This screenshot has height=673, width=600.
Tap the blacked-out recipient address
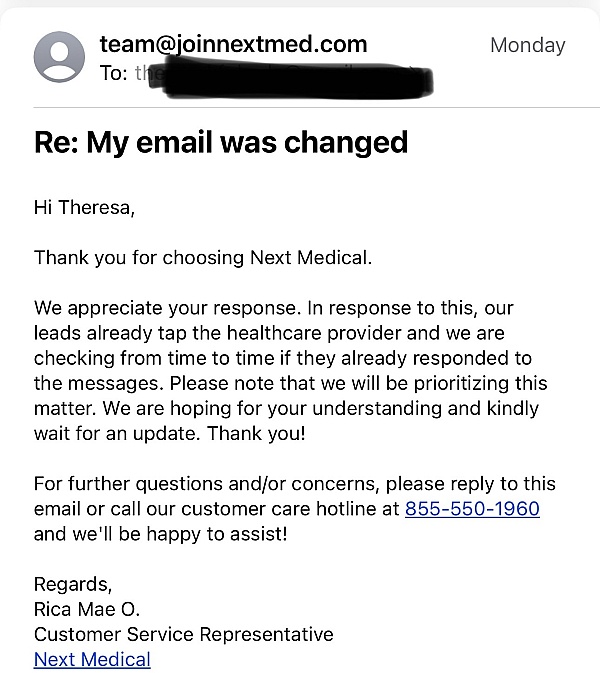pyautogui.click(x=290, y=75)
